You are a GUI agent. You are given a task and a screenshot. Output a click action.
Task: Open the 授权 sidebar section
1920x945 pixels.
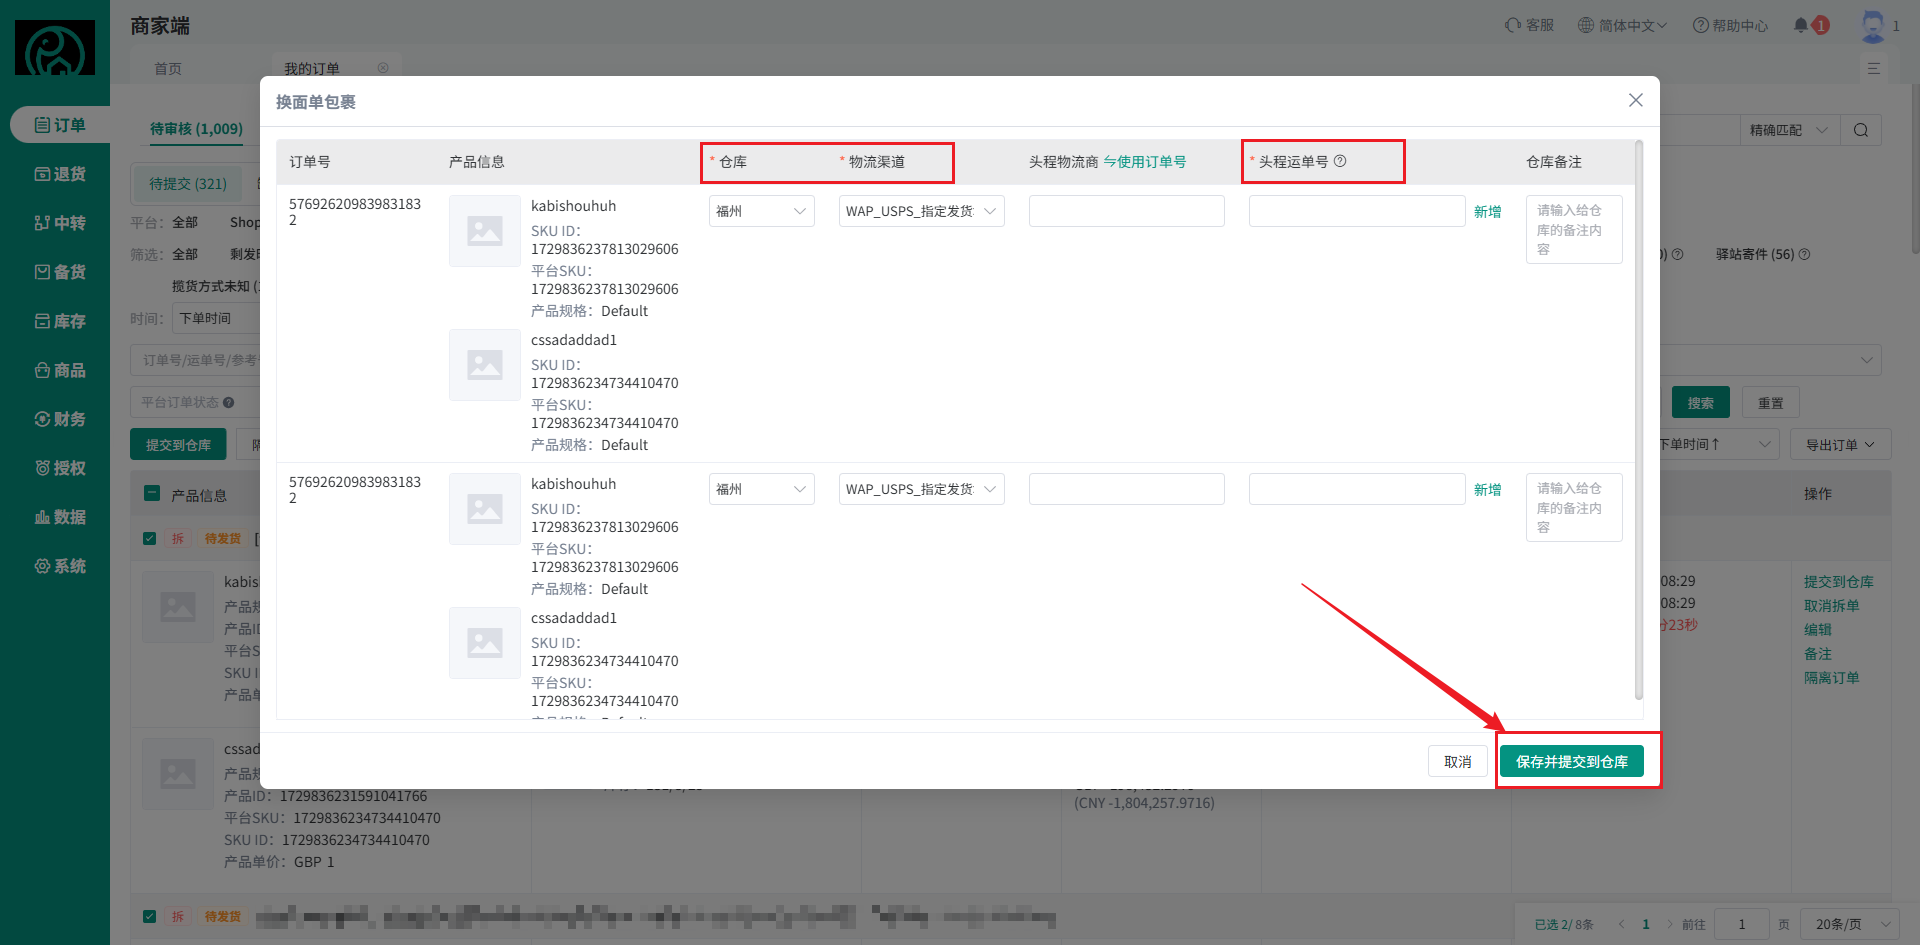60,468
